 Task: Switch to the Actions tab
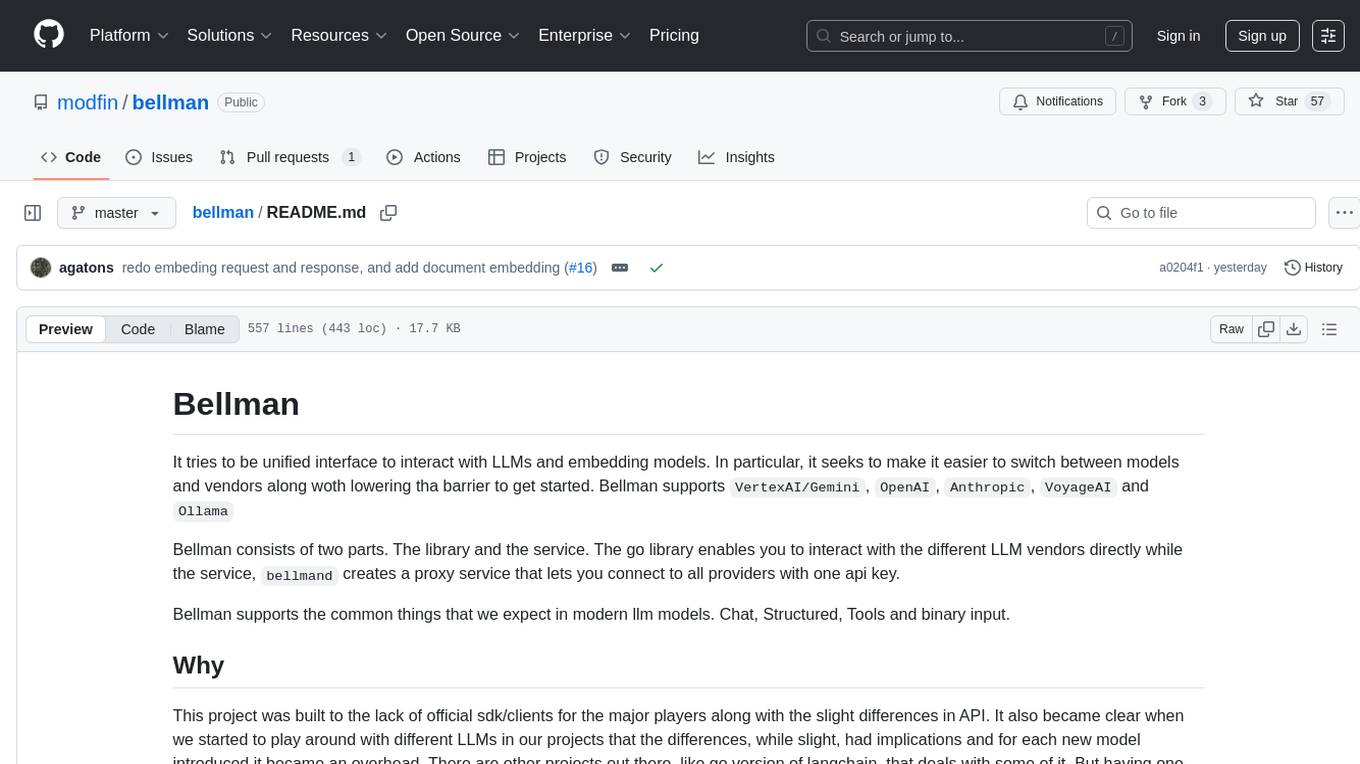click(x=423, y=157)
